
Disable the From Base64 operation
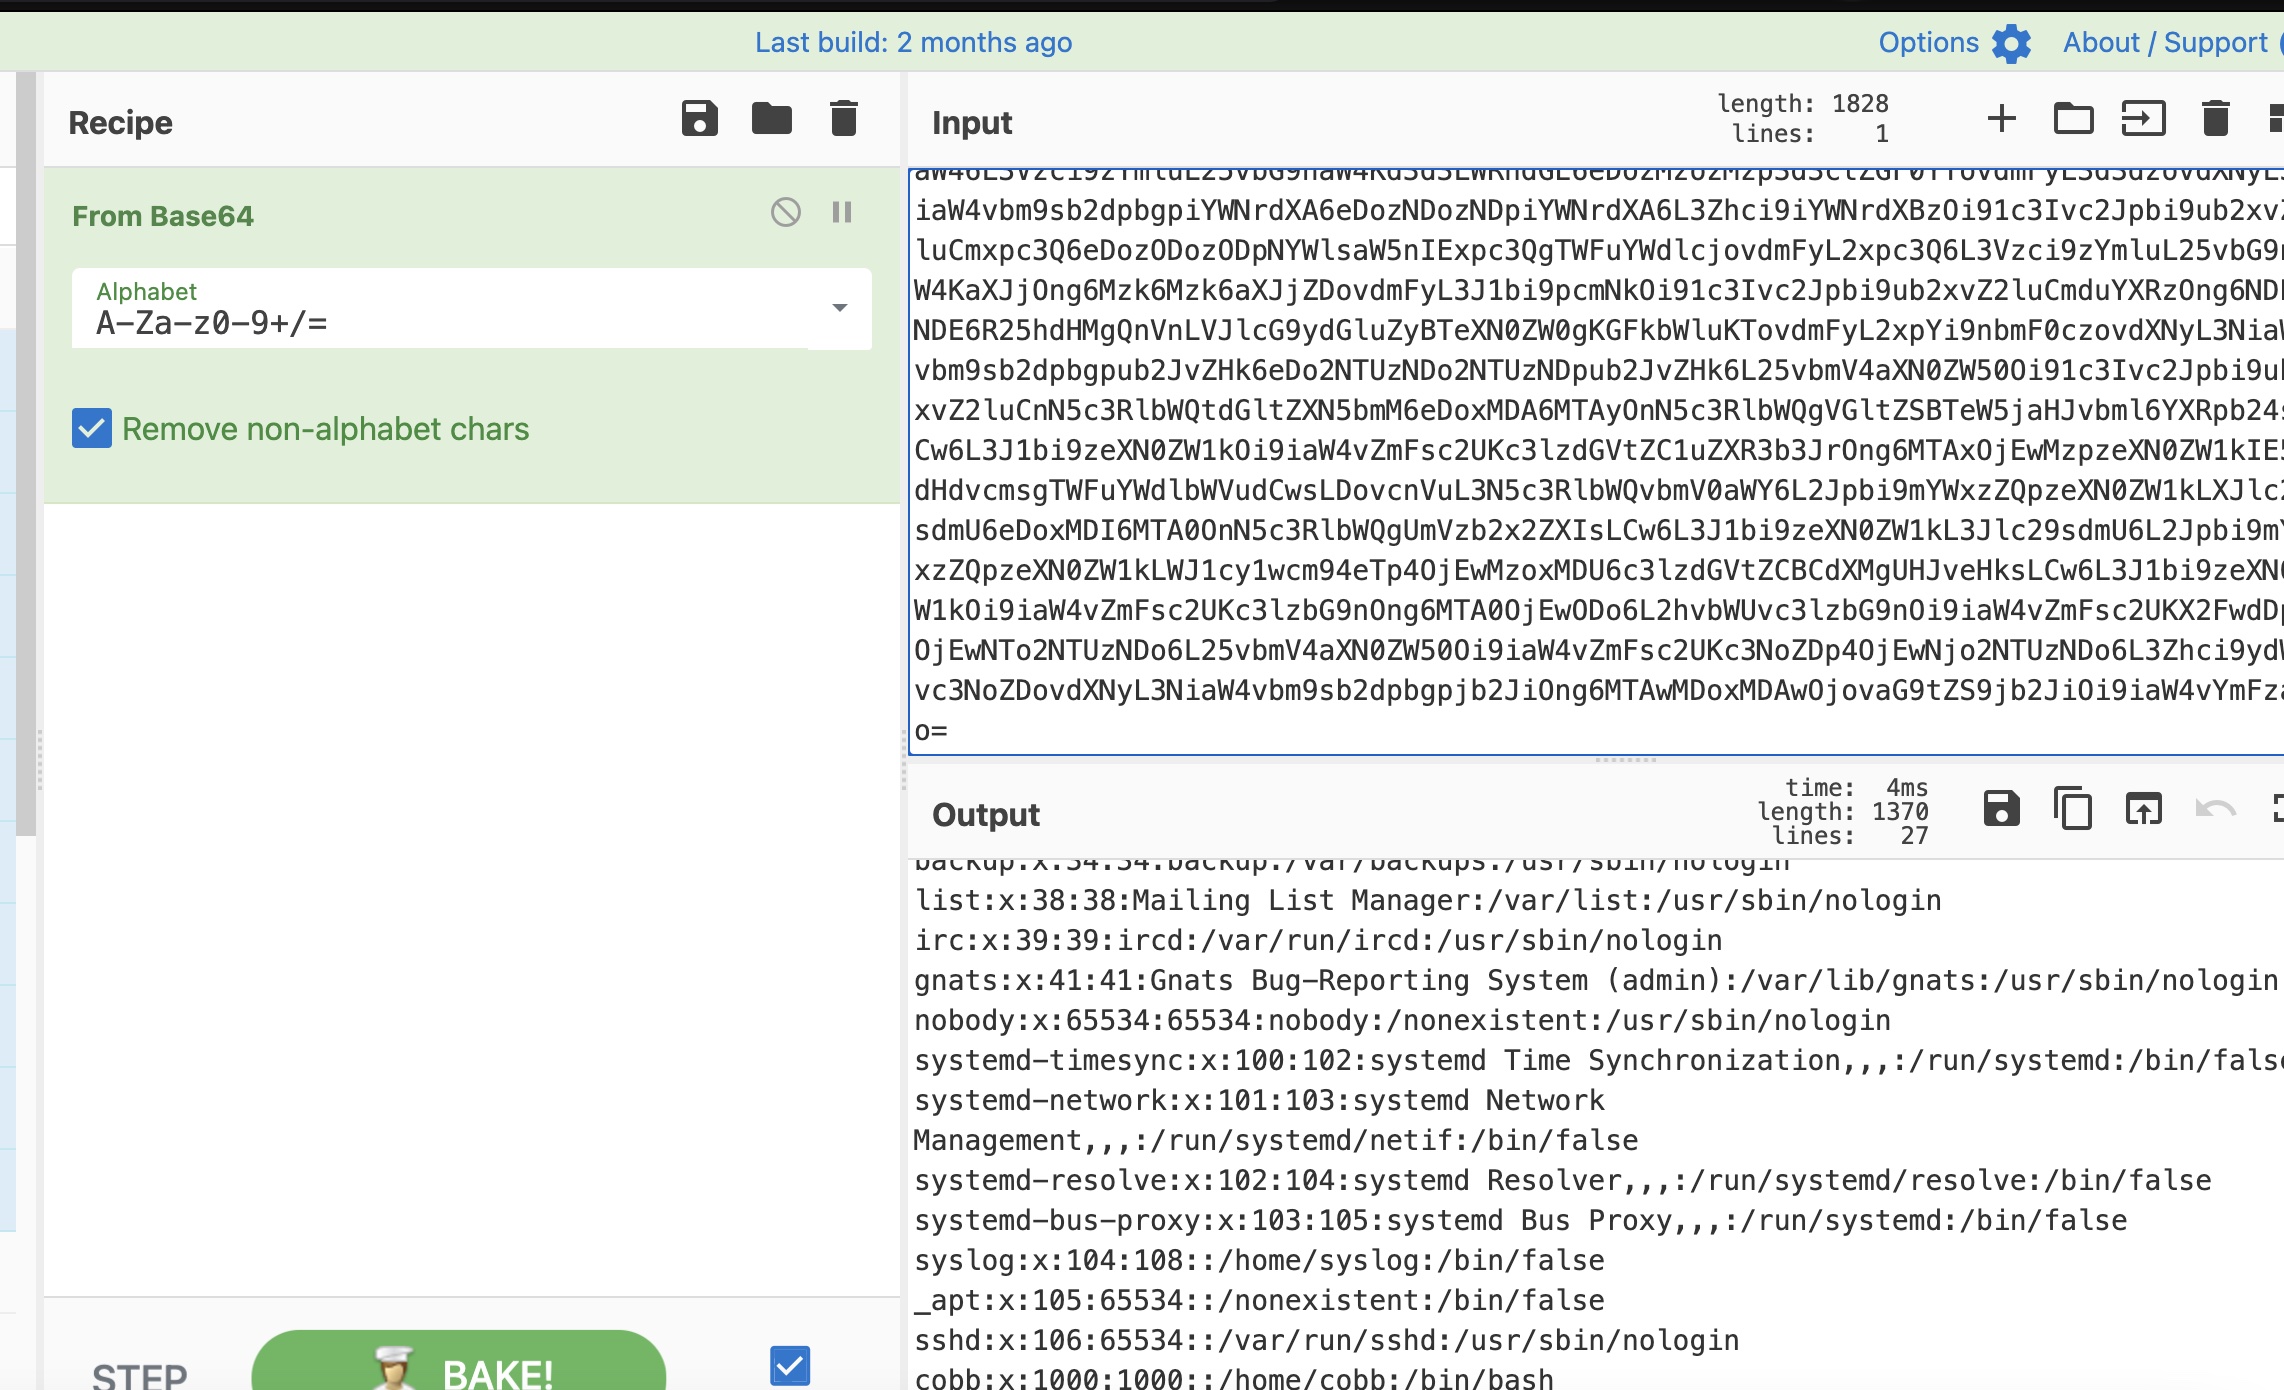pos(786,212)
